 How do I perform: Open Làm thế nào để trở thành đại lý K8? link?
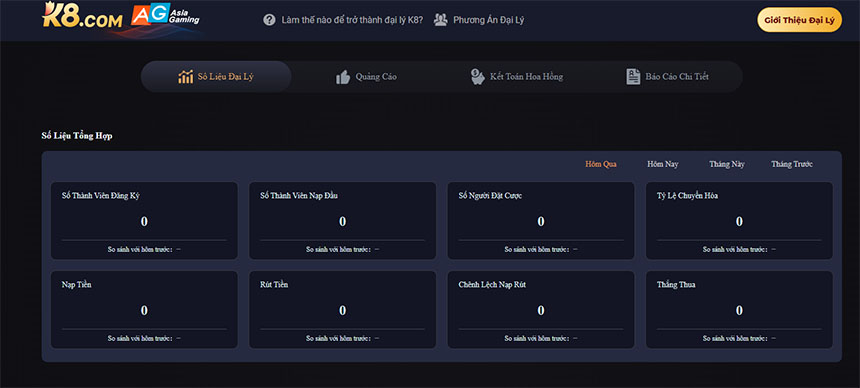click(352, 20)
